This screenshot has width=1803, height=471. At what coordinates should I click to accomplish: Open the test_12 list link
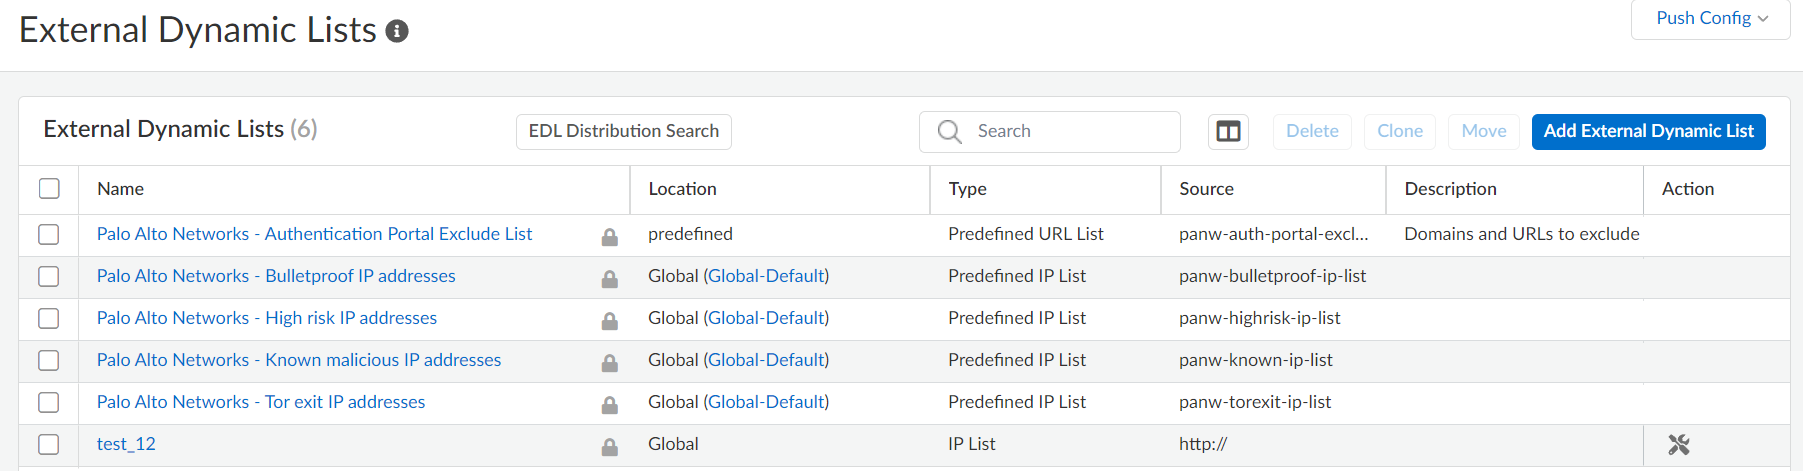pos(126,444)
